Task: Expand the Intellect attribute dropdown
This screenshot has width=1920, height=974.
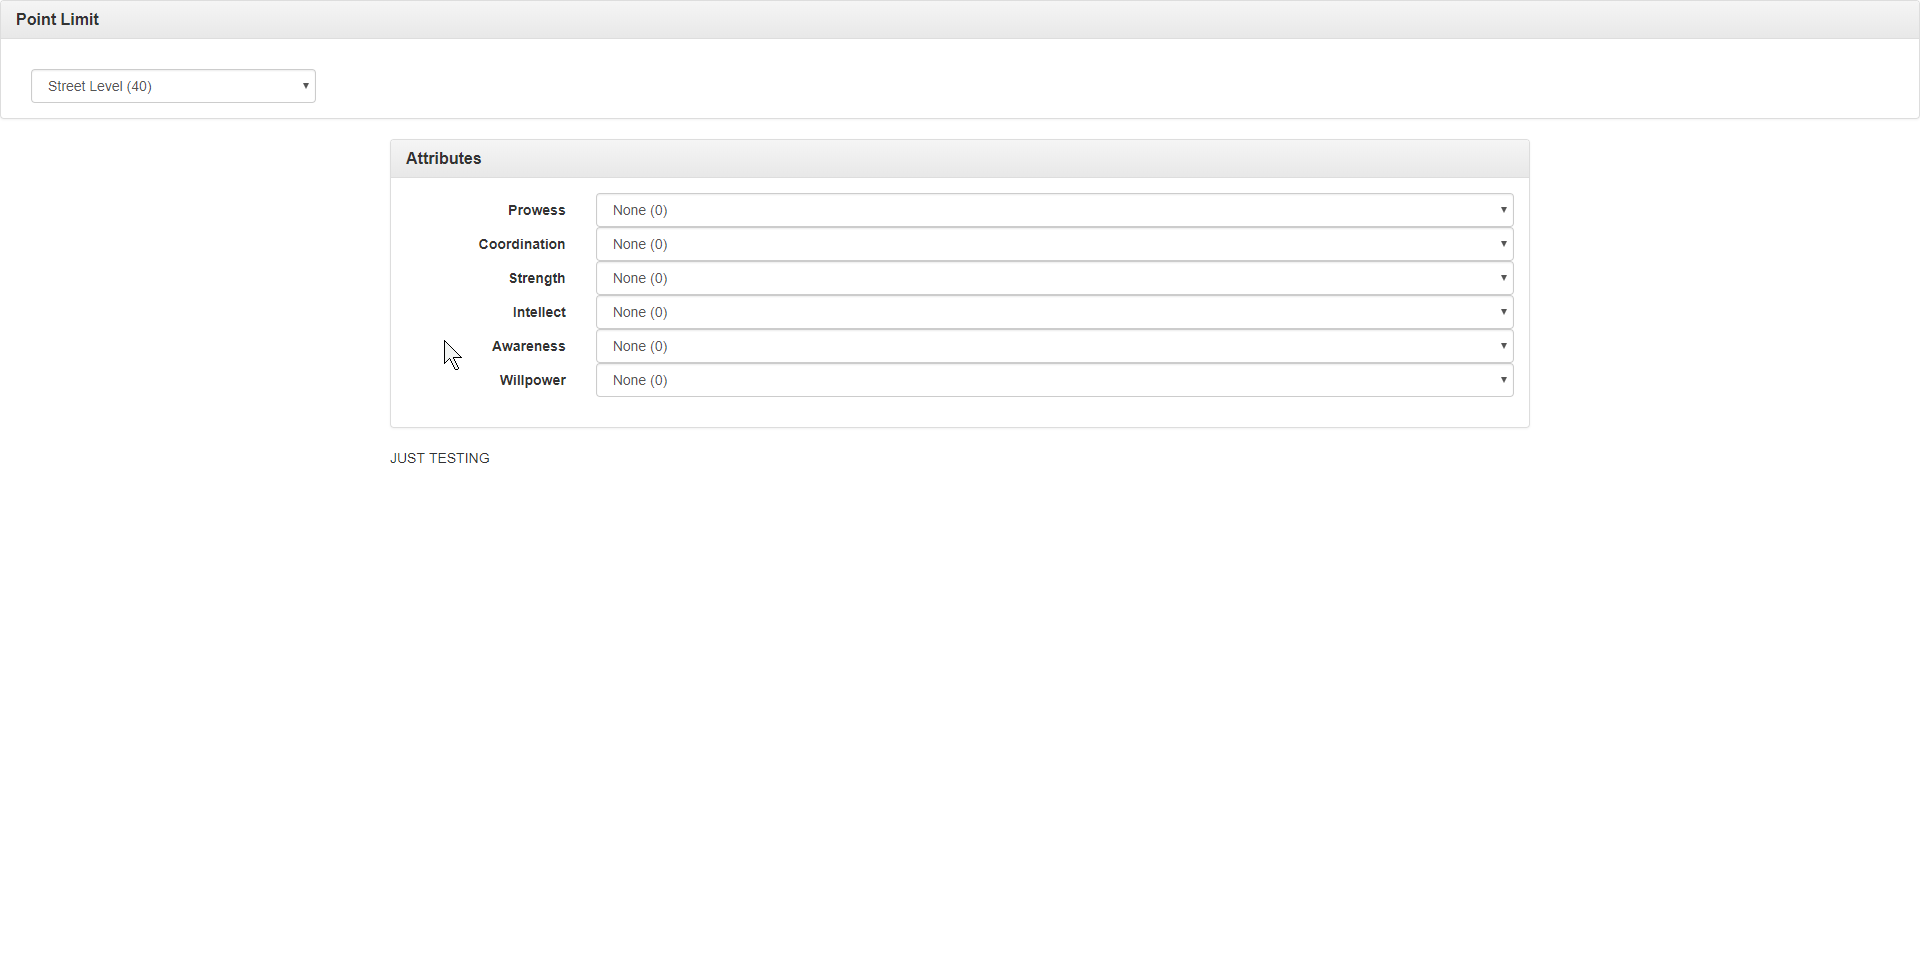Action: 1054,312
